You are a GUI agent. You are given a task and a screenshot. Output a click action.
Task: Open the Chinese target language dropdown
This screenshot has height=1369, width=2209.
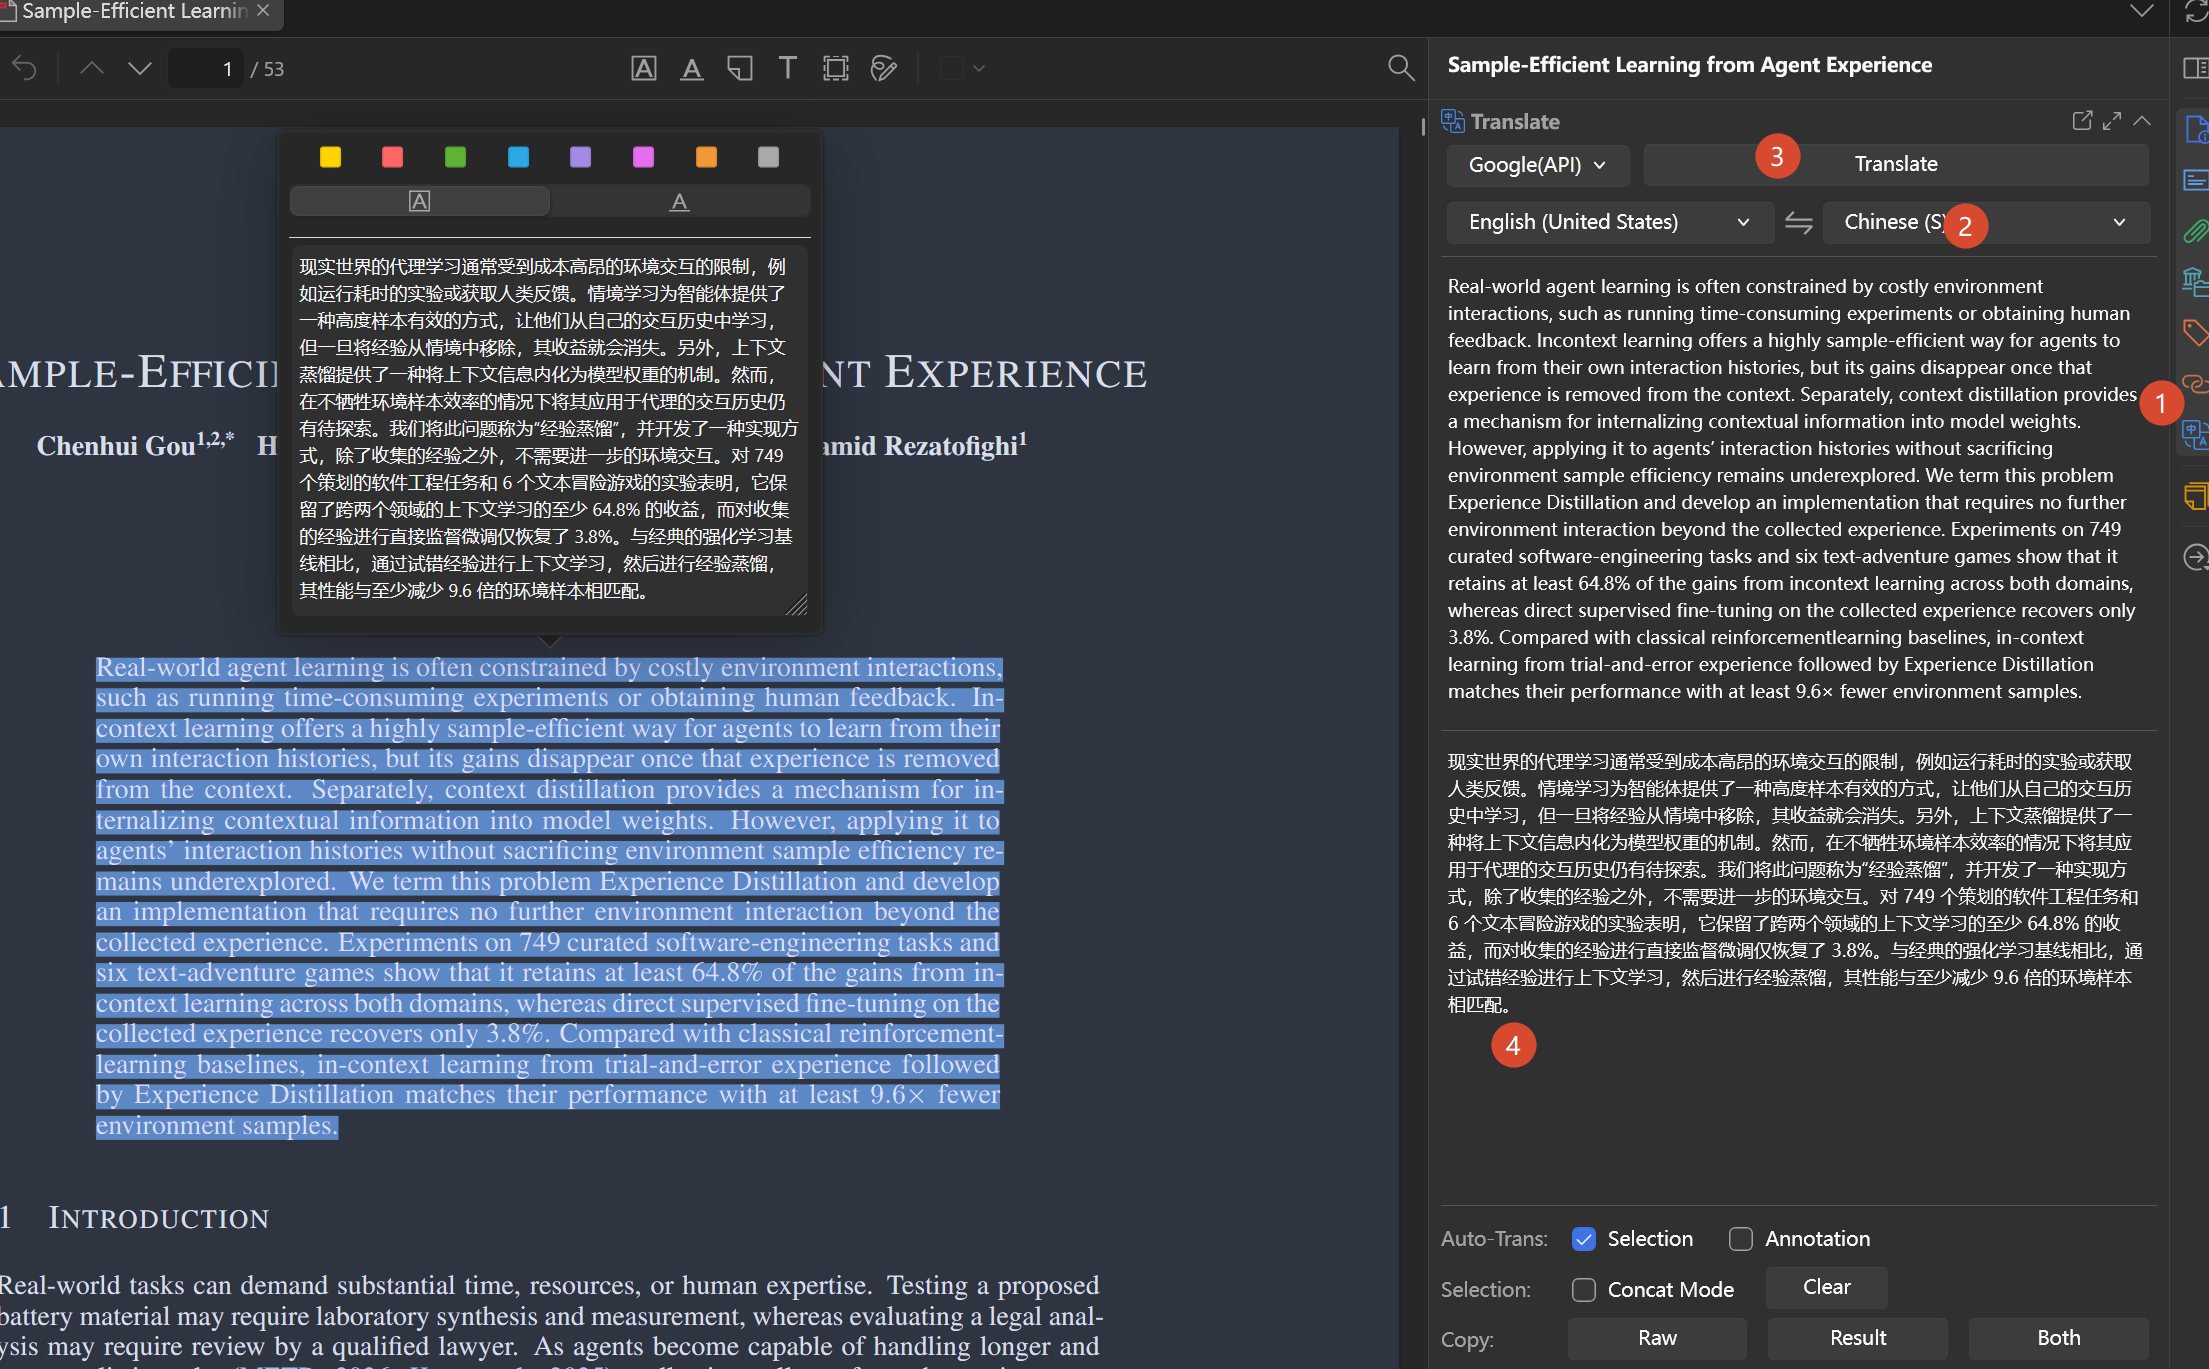point(1986,222)
